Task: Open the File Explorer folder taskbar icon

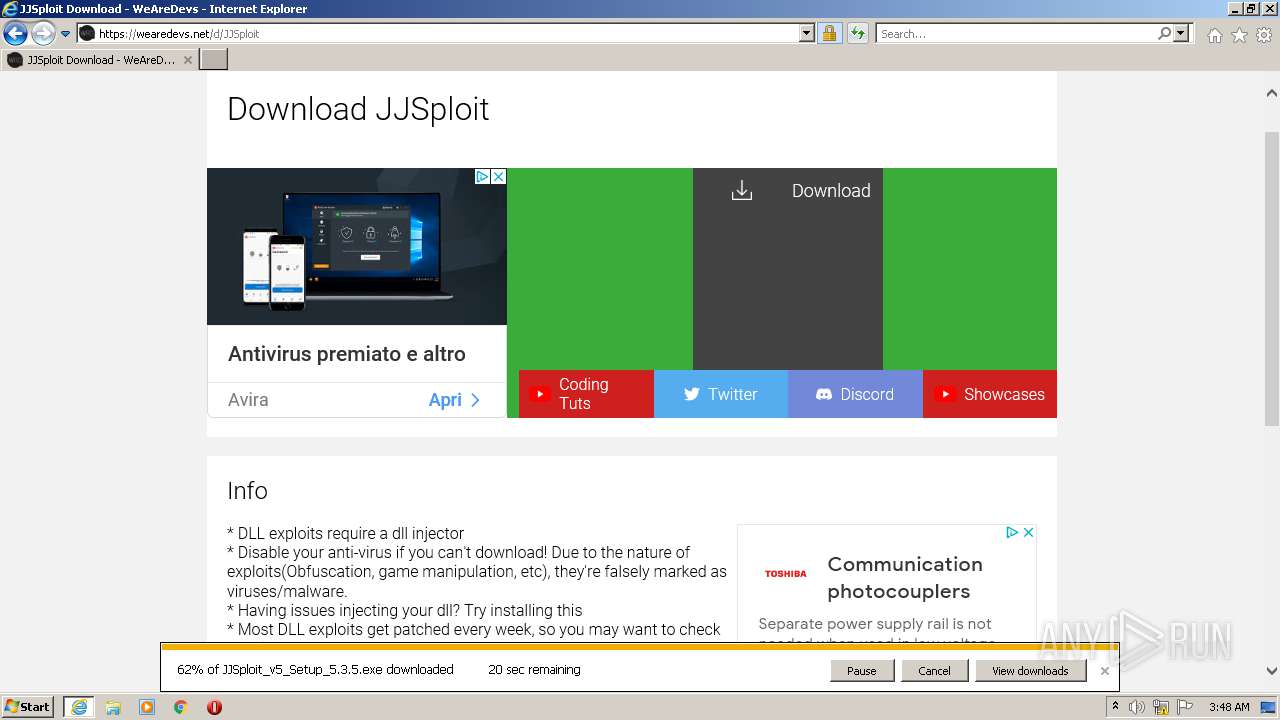Action: pos(113,707)
